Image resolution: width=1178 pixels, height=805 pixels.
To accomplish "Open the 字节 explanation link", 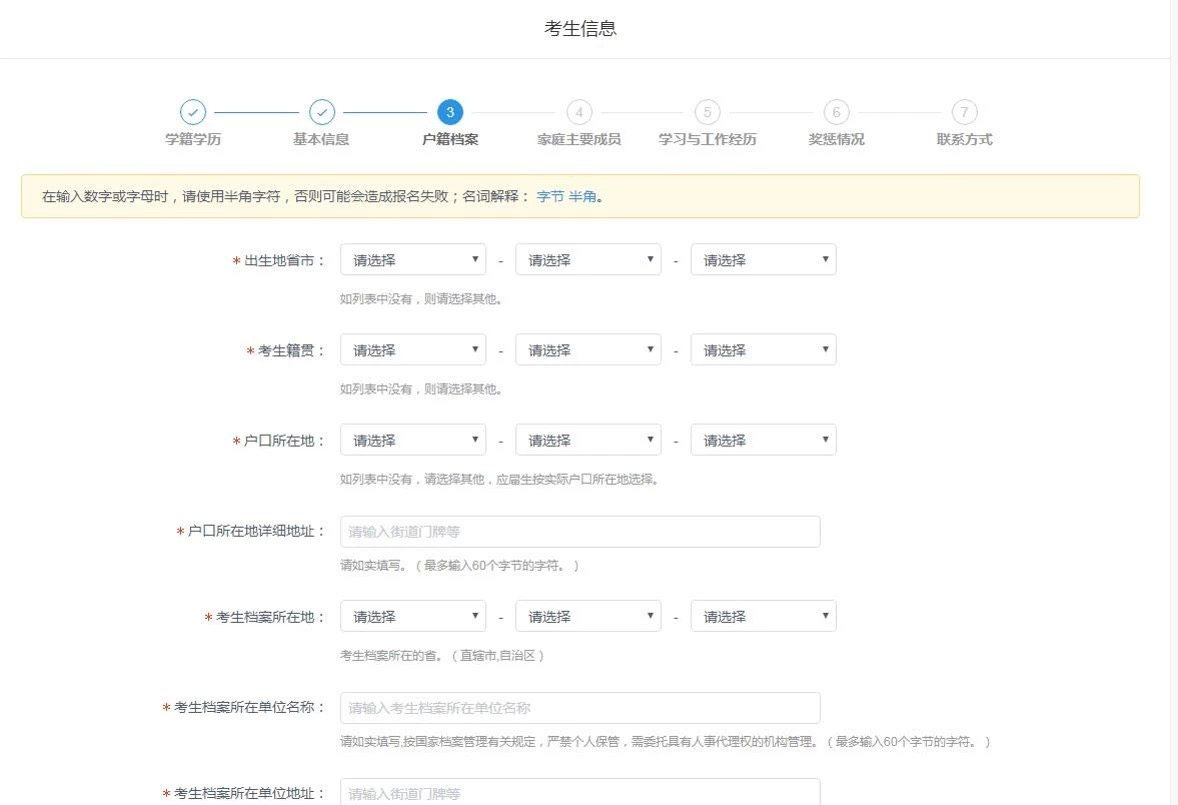I will [x=550, y=197].
